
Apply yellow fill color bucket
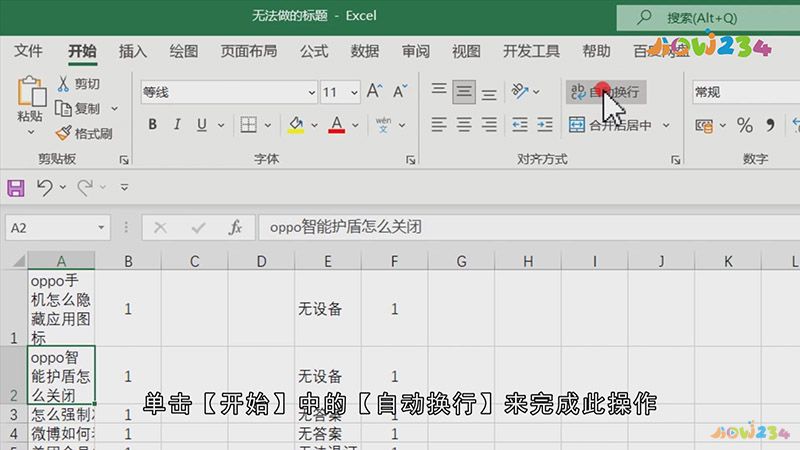(296, 124)
